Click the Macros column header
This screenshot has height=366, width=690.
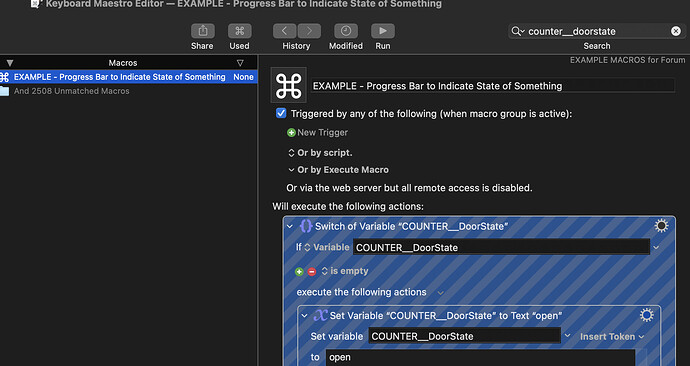[123, 63]
